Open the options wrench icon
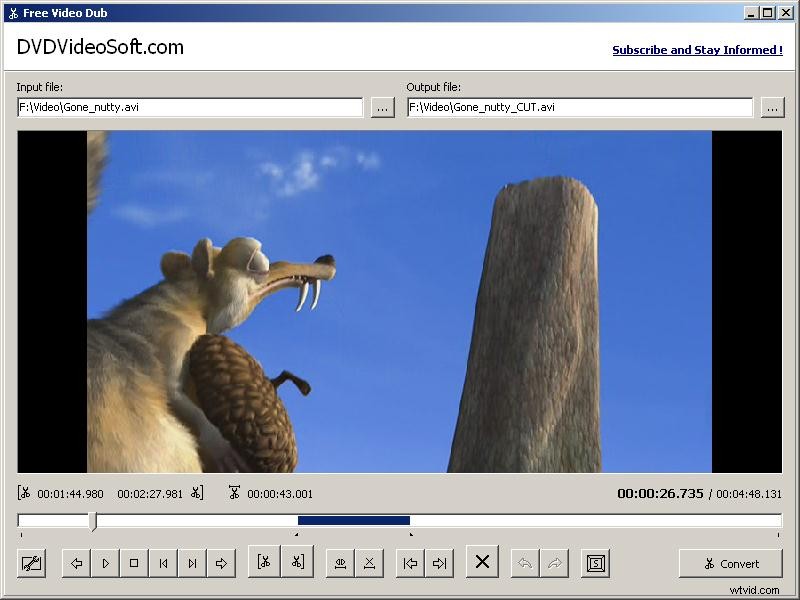 (x=31, y=563)
